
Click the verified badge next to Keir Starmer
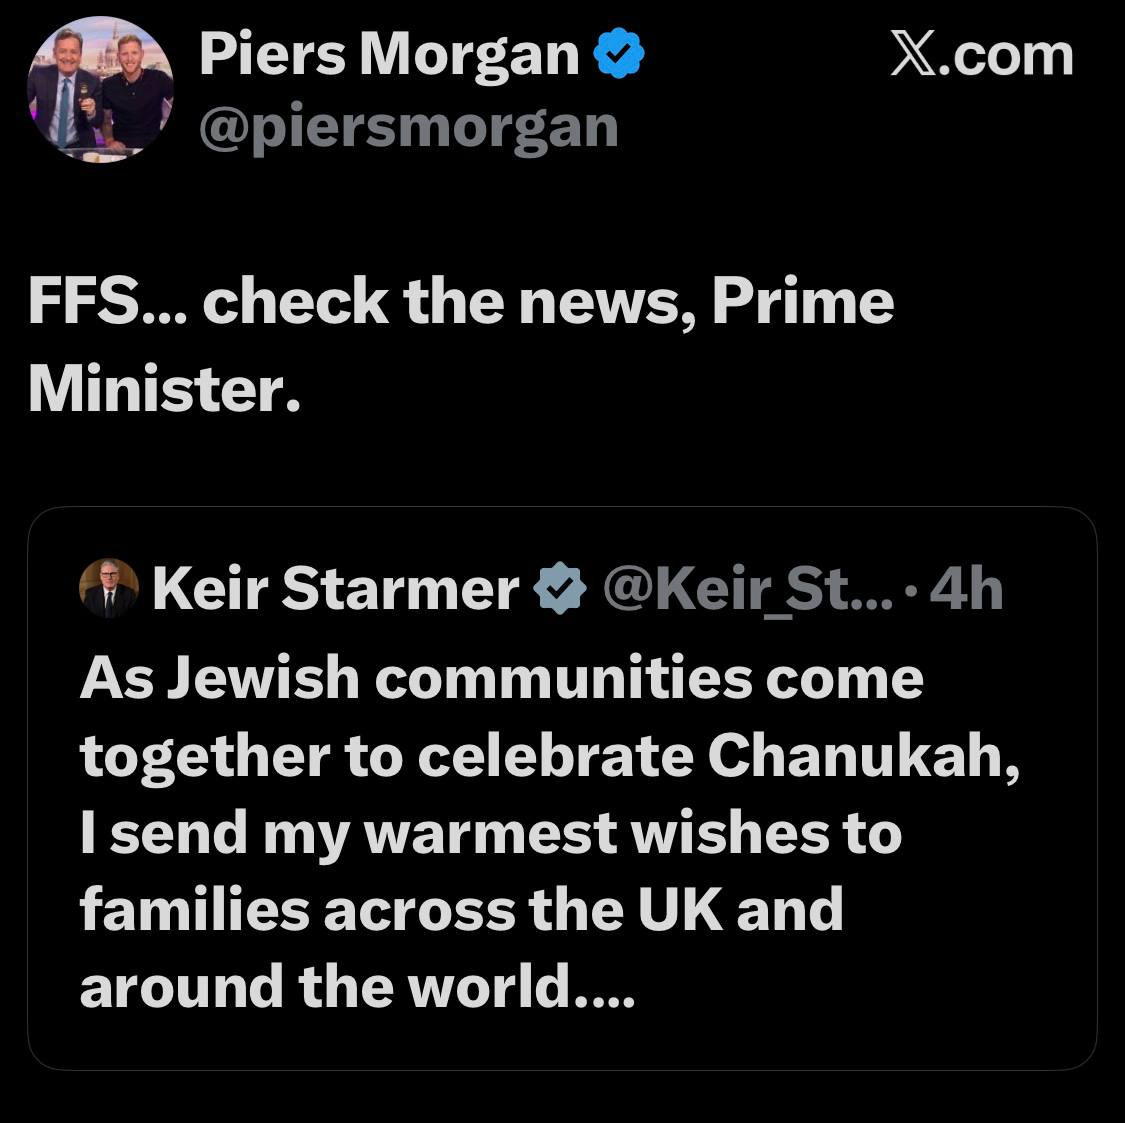(561, 589)
